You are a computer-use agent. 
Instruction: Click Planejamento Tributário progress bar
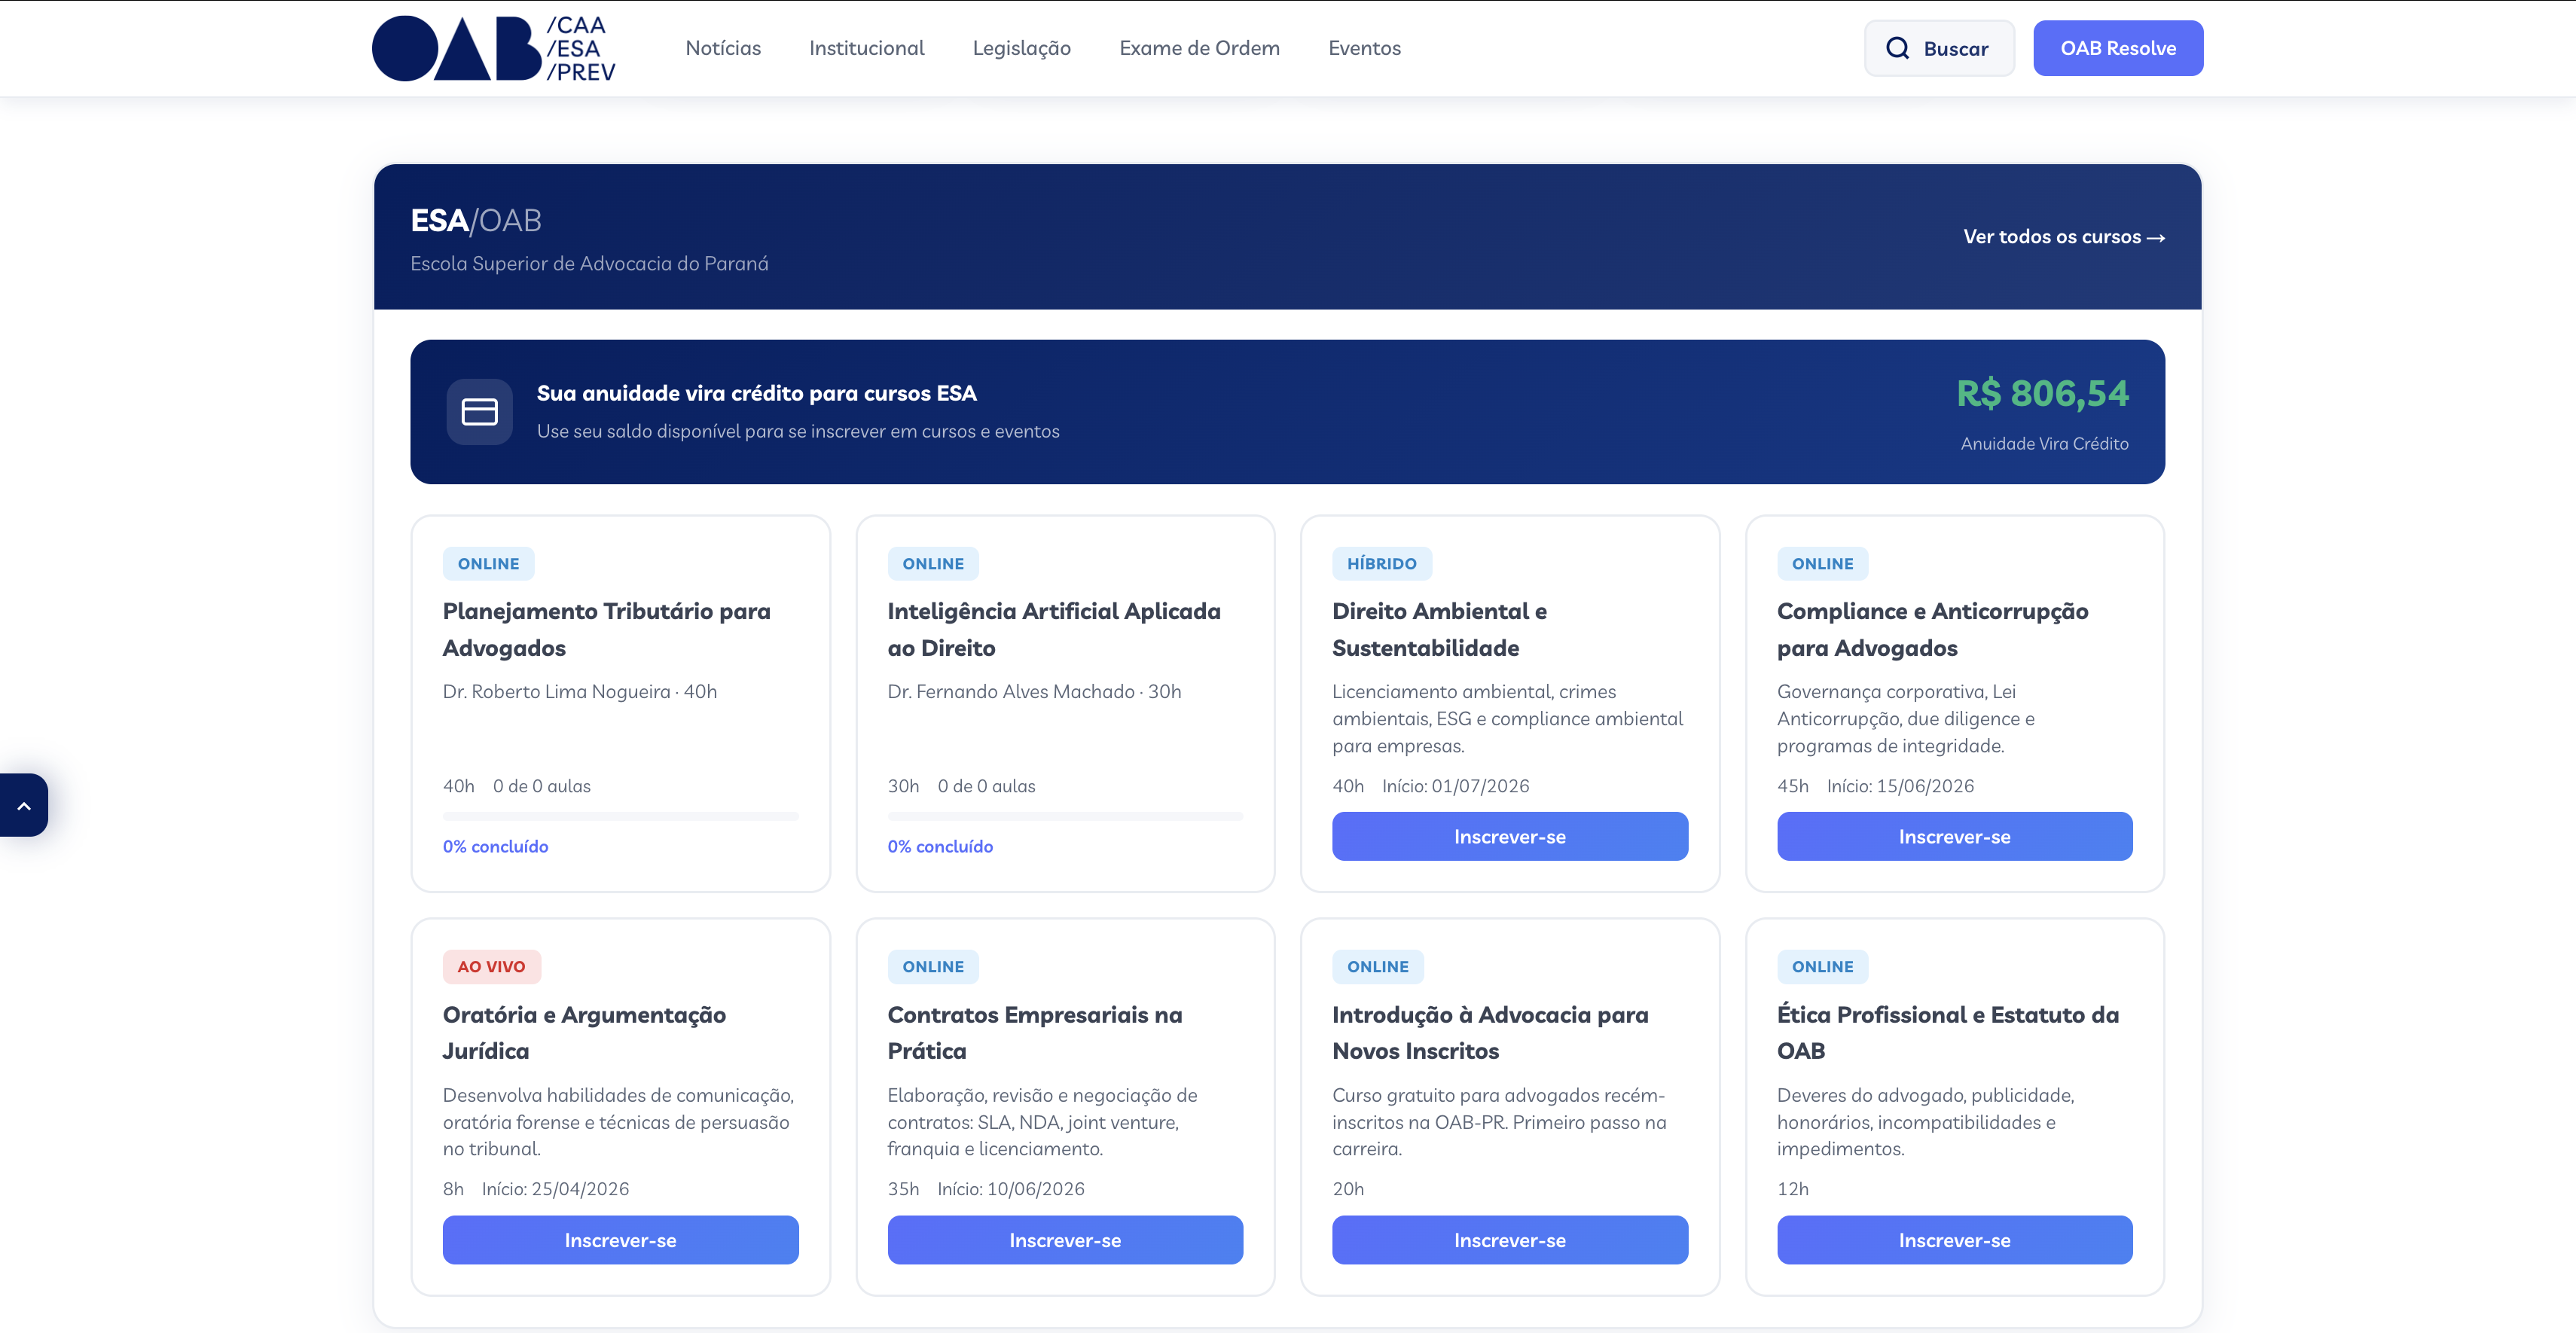click(x=620, y=817)
